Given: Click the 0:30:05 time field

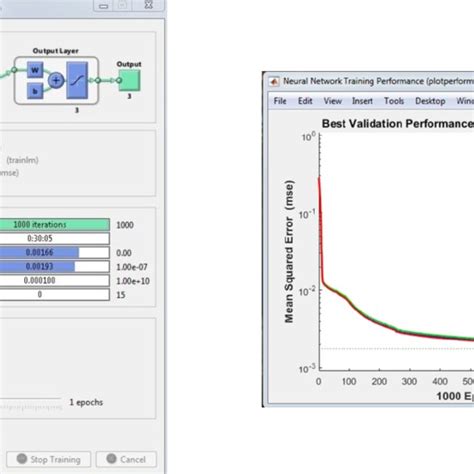Looking at the screenshot, I should coord(54,239).
